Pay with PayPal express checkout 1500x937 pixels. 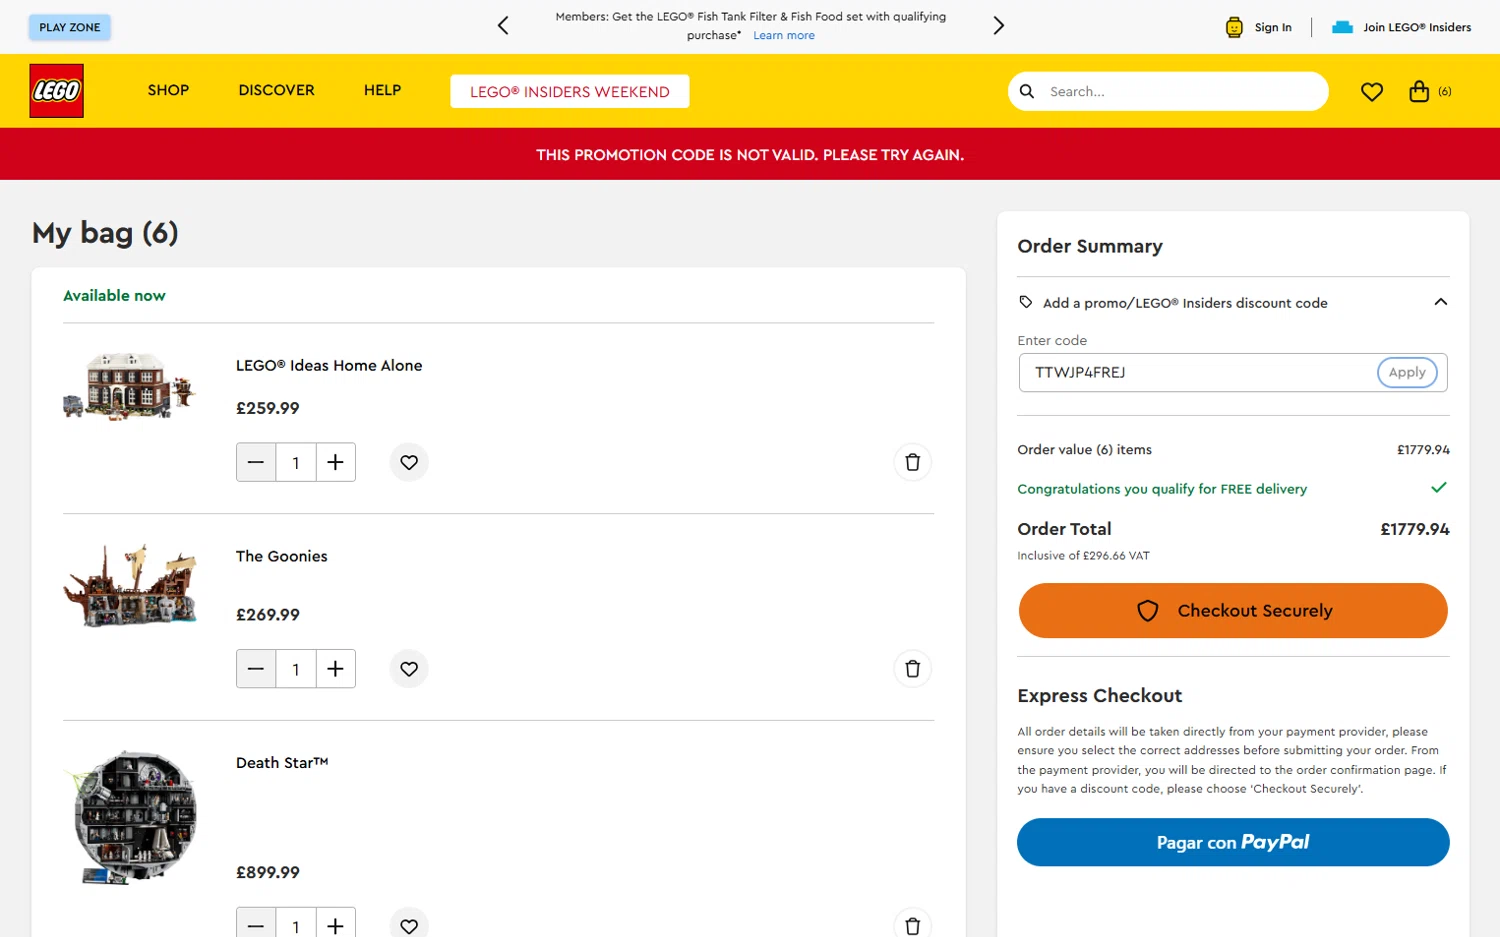coord(1233,842)
